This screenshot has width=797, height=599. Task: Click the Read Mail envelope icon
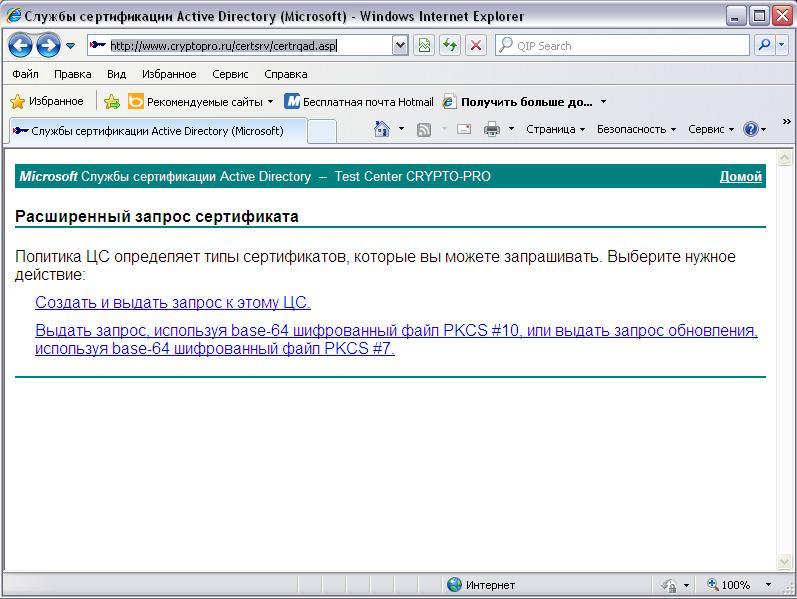click(x=464, y=129)
